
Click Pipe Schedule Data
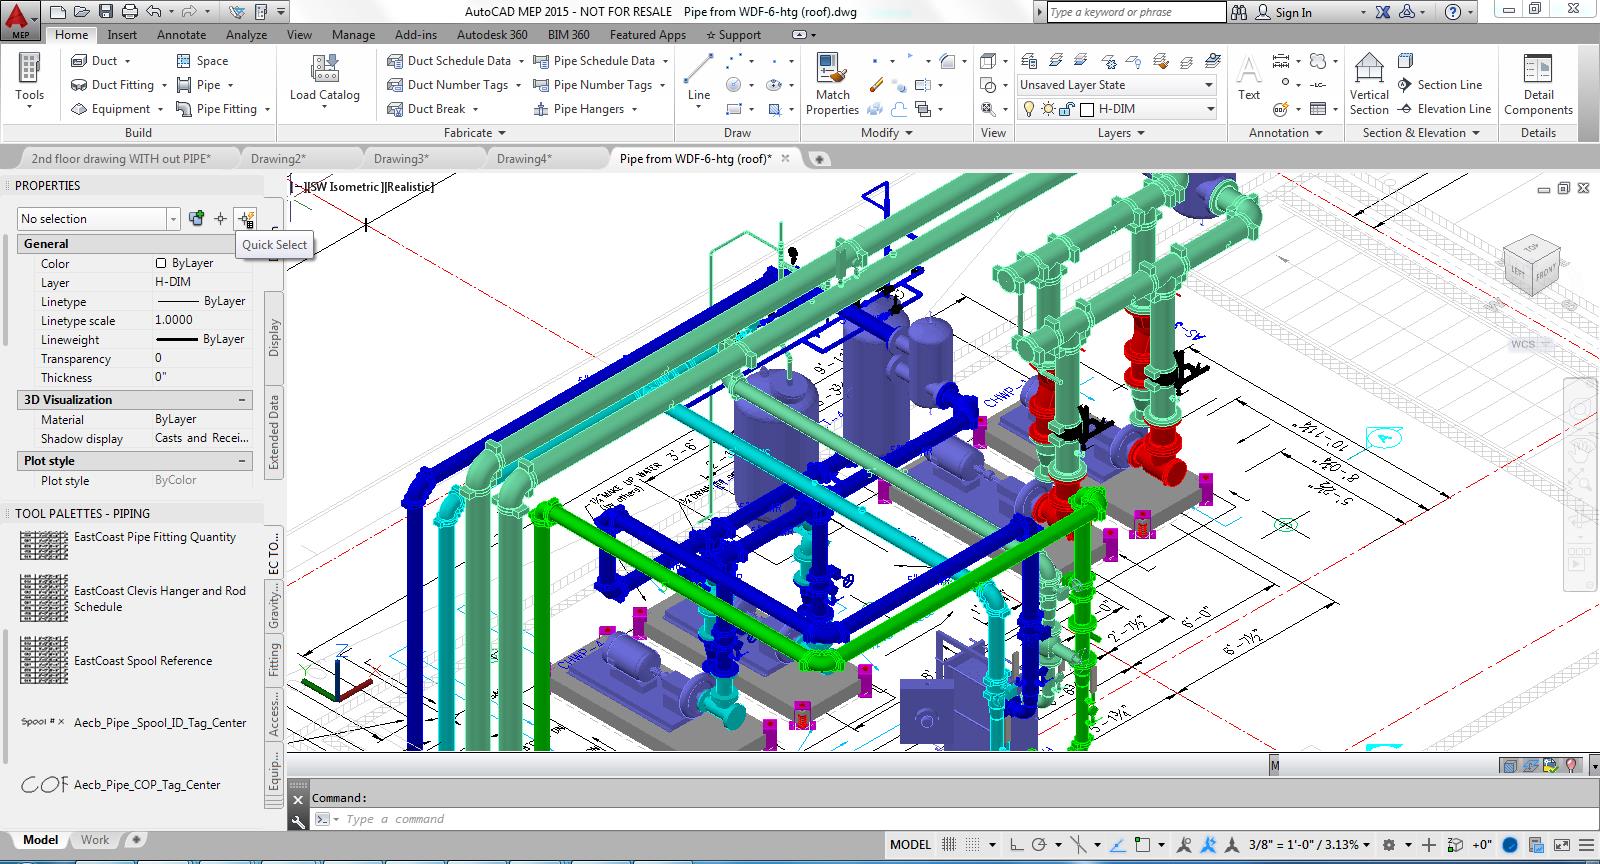[x=600, y=61]
